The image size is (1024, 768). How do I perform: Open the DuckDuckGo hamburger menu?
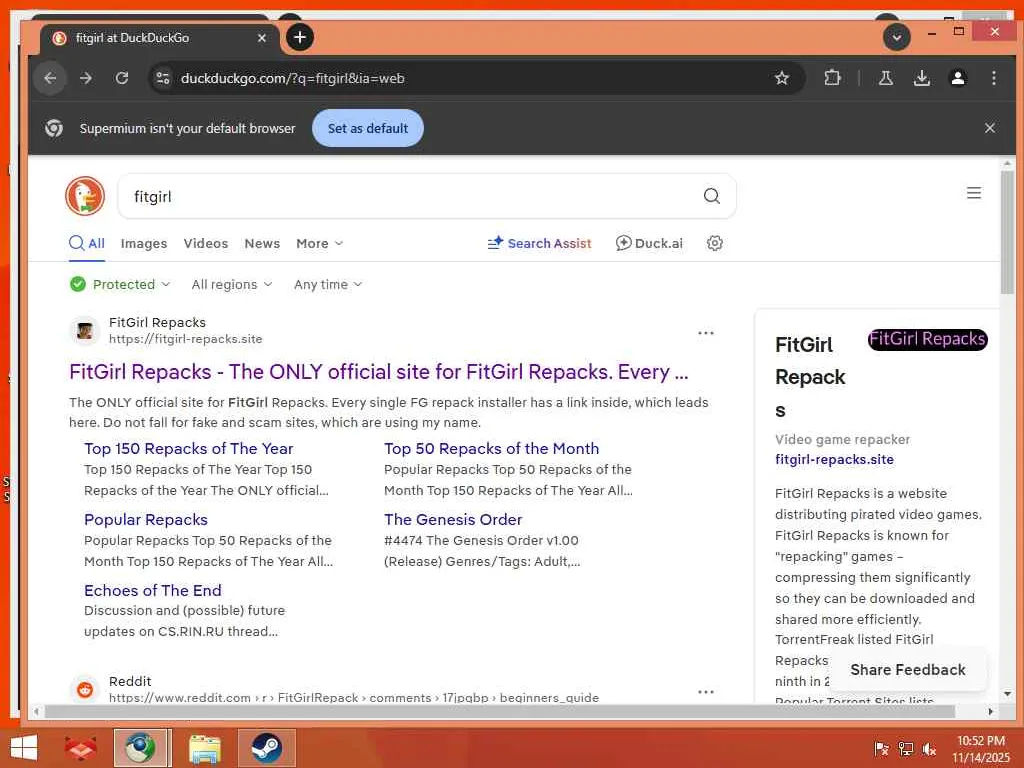[974, 193]
